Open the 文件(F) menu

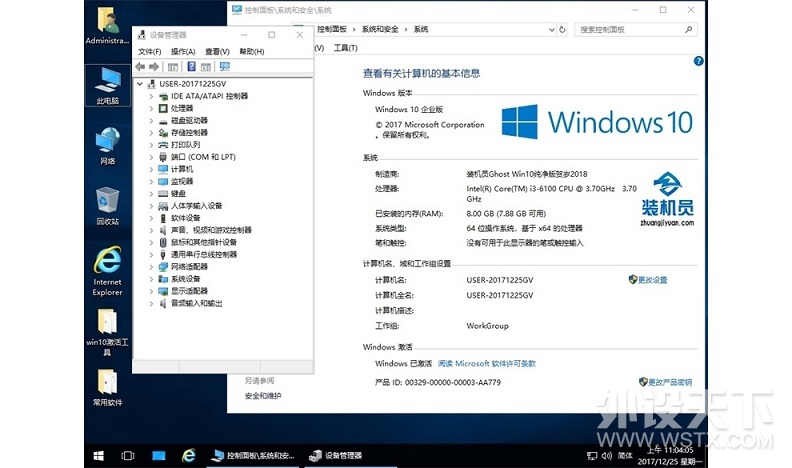(x=150, y=51)
